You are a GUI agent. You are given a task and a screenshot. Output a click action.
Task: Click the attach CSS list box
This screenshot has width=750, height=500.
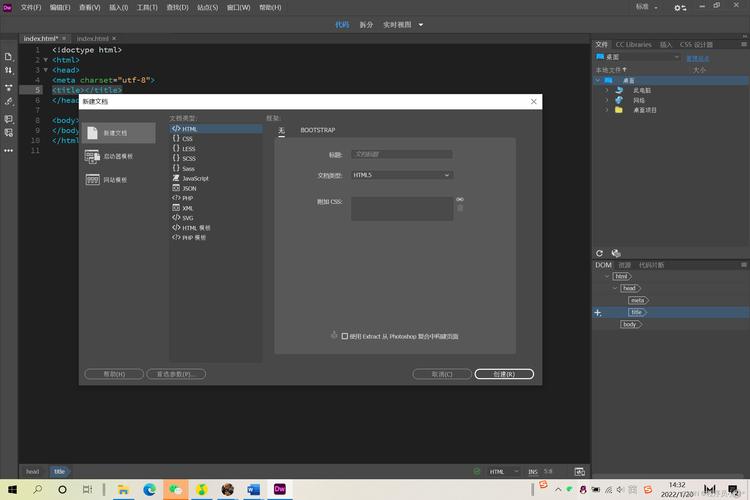[402, 209]
